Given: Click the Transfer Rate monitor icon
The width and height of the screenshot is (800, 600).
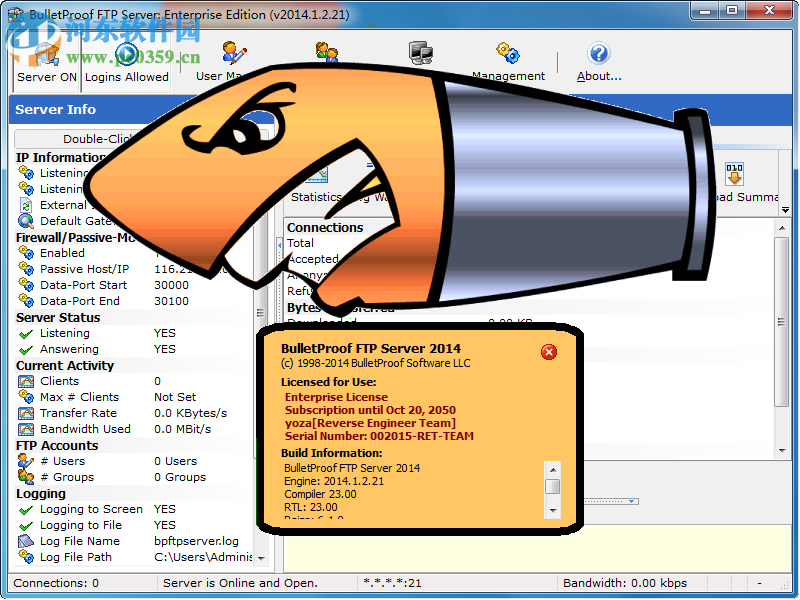Looking at the screenshot, I should [x=25, y=413].
